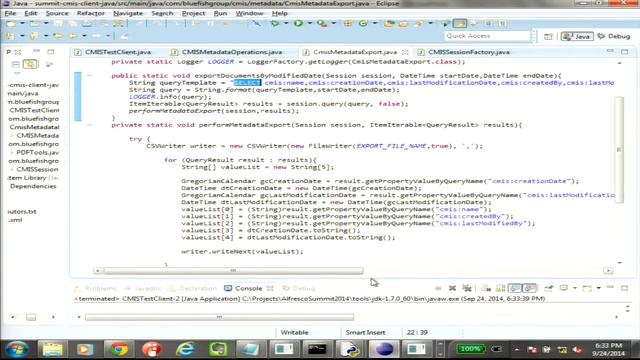Viewport: 640px width, 360px height.
Task: Click the Open Perspective icon
Action: (548, 36)
